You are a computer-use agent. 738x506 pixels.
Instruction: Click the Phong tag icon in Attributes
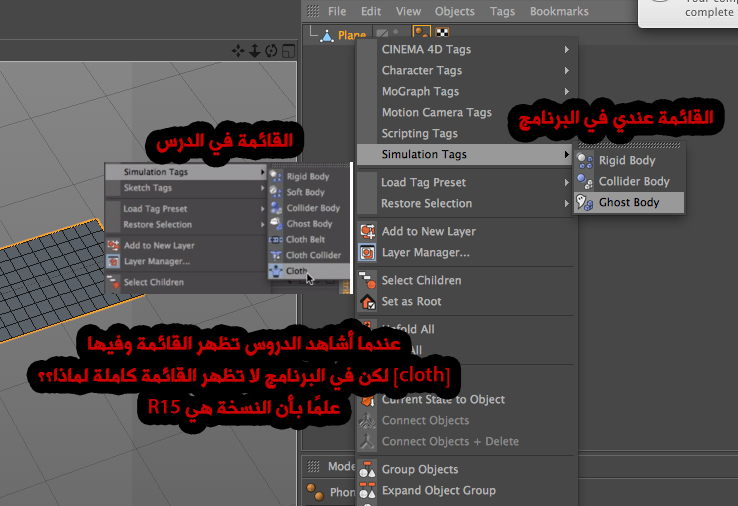(x=315, y=492)
